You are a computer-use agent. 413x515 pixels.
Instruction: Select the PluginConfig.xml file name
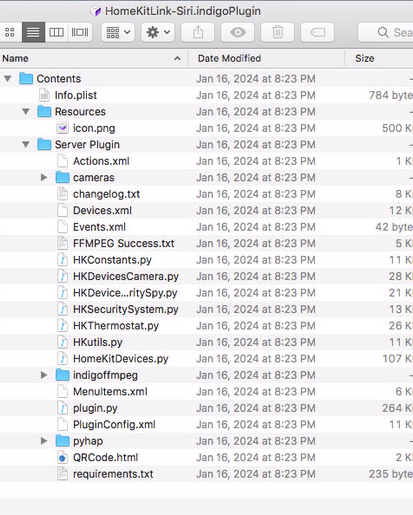point(114,425)
